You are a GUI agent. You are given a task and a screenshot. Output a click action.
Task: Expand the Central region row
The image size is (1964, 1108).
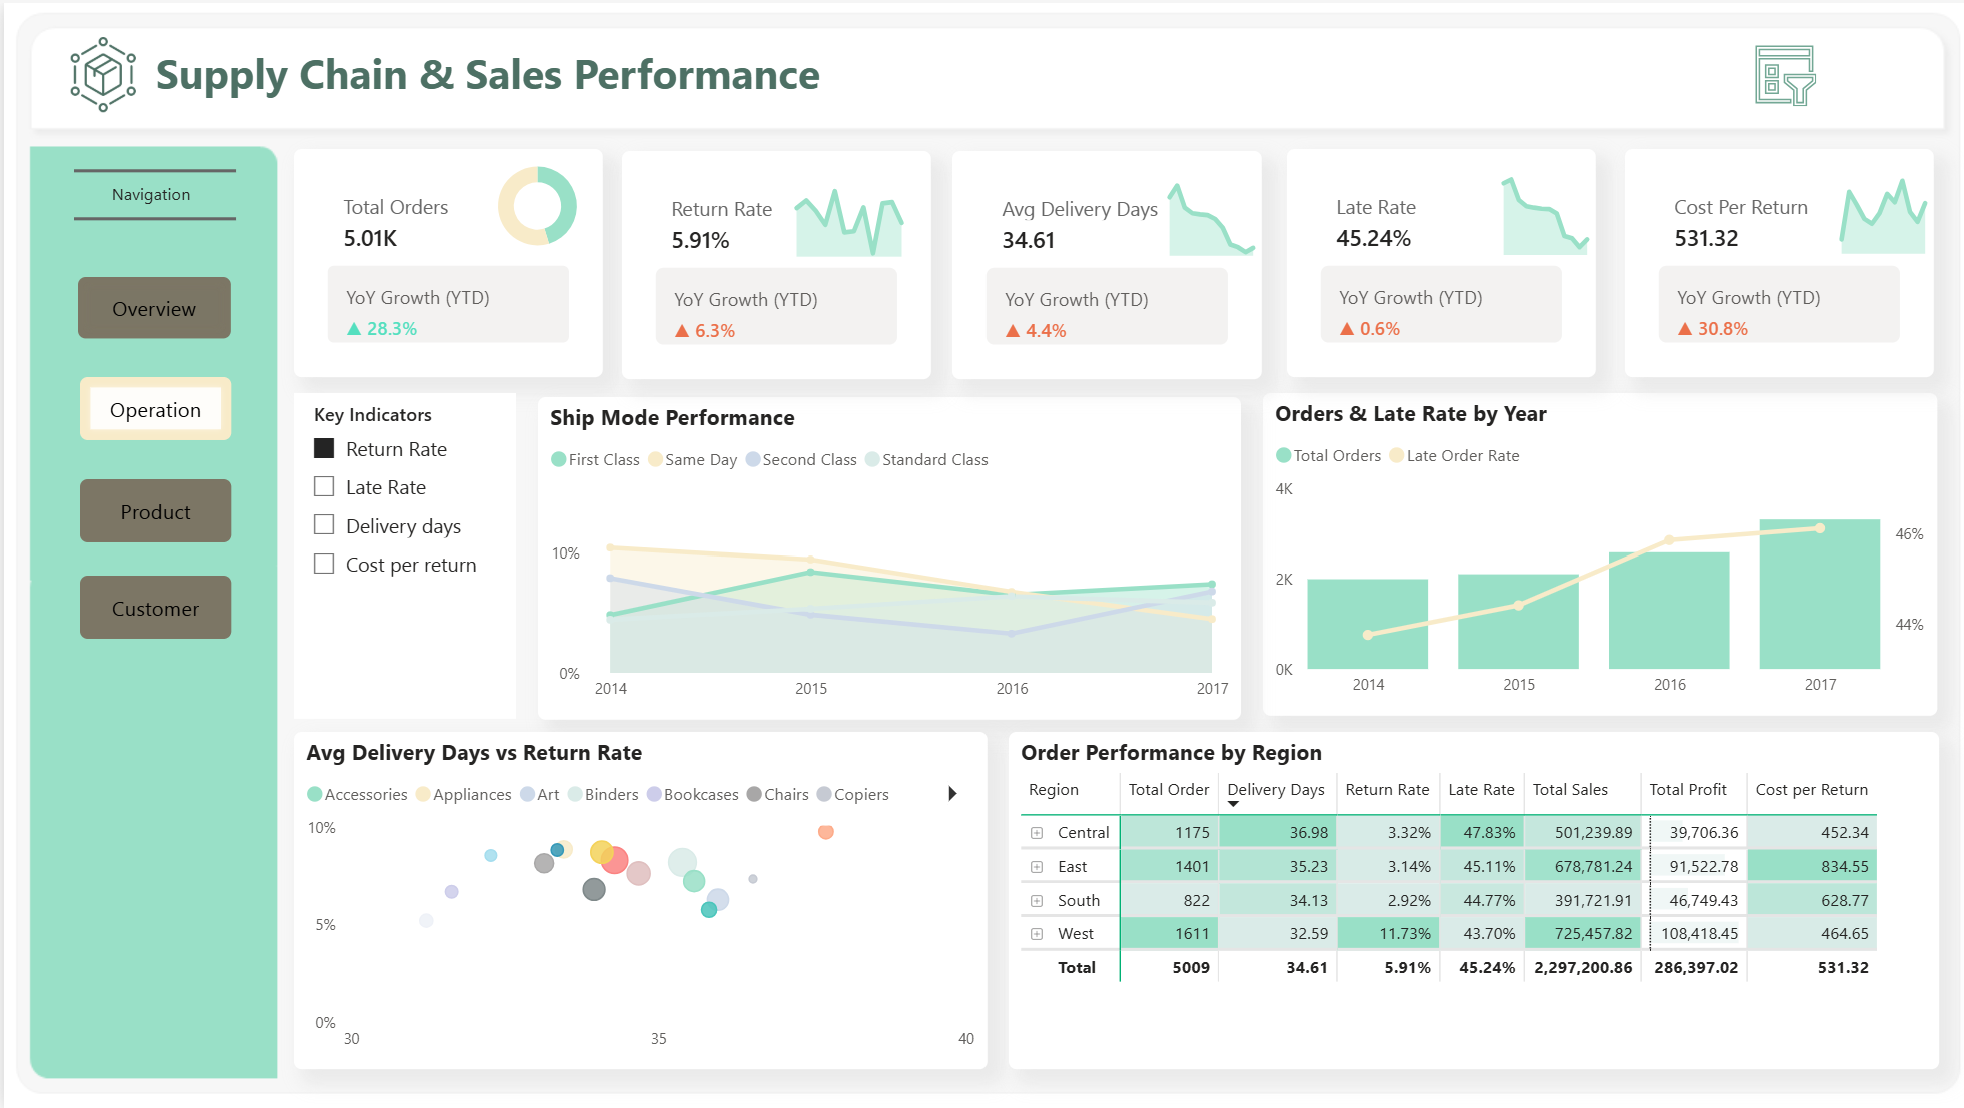pyautogui.click(x=1037, y=833)
